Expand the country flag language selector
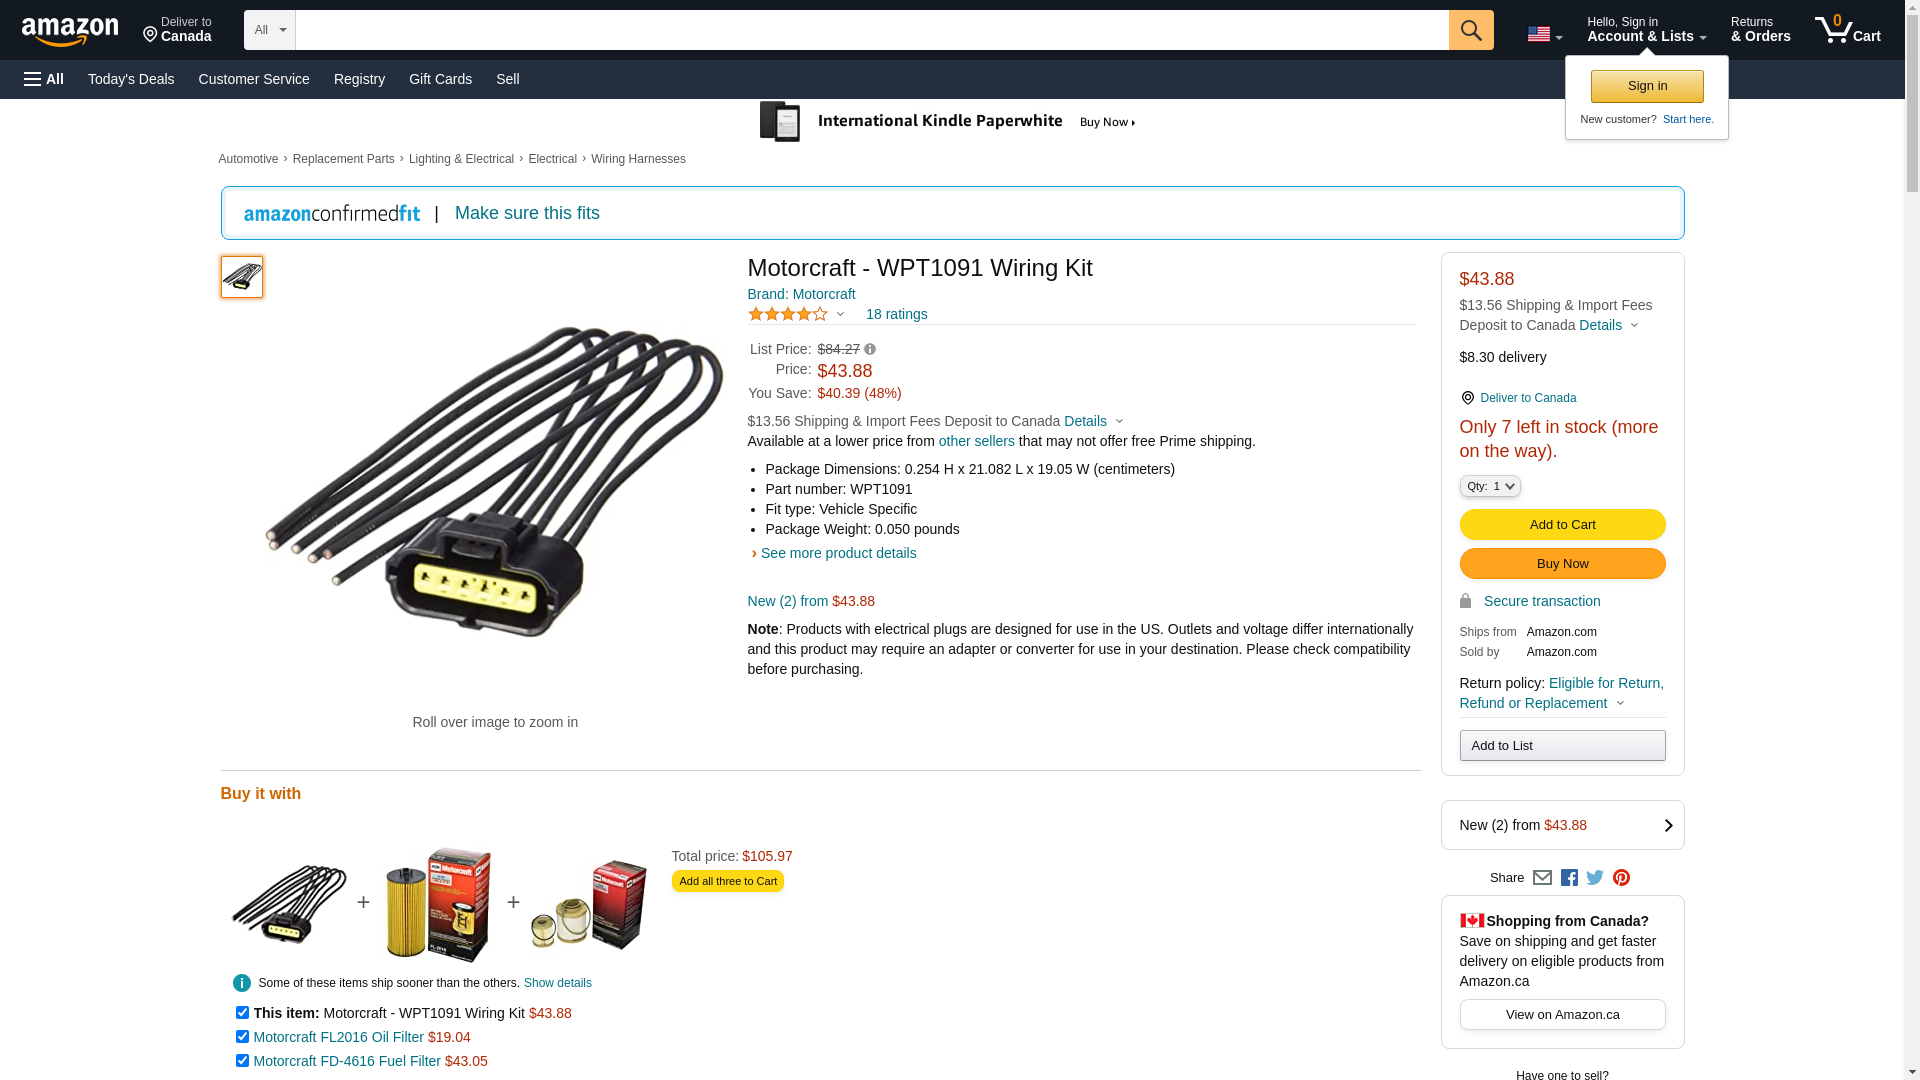The width and height of the screenshot is (1920, 1080). click(1544, 35)
